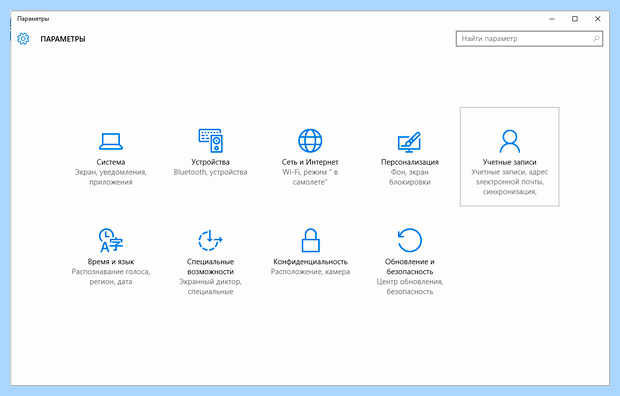Screen dimensions: 620x396
Task: Open the Специальные возможности icon
Action: coord(210,240)
